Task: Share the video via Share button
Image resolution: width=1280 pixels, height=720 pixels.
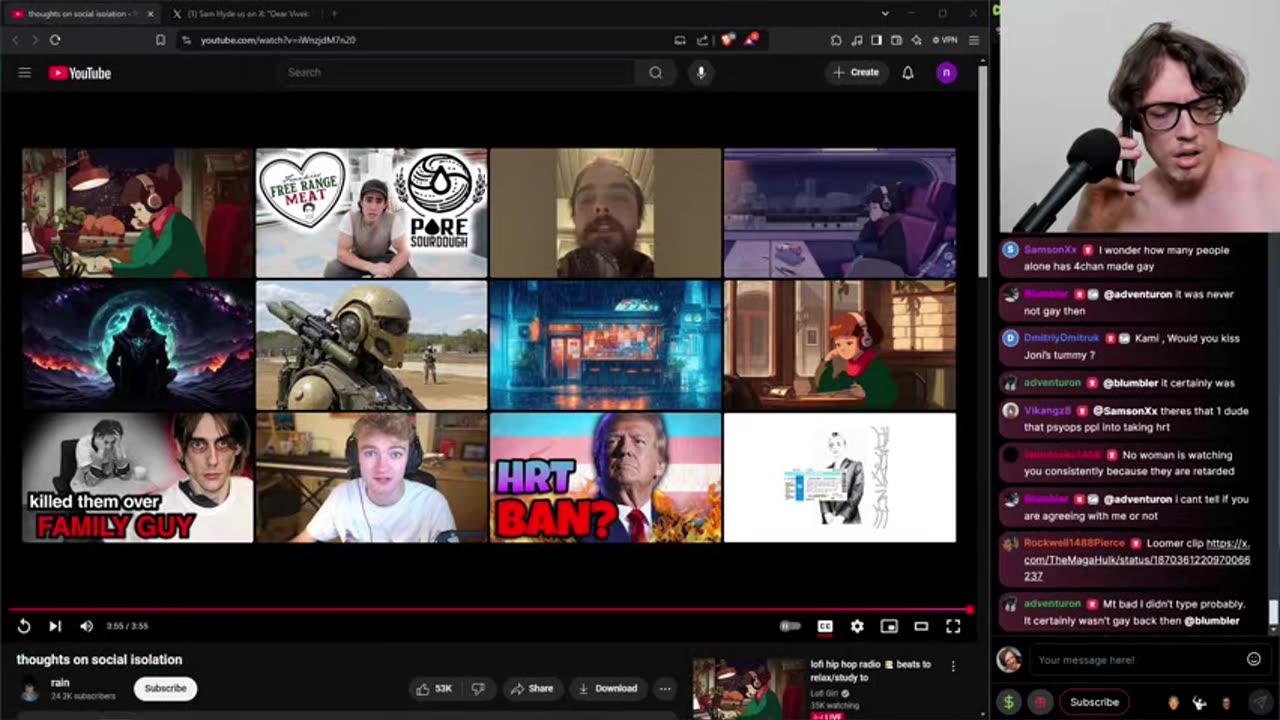Action: [x=531, y=688]
